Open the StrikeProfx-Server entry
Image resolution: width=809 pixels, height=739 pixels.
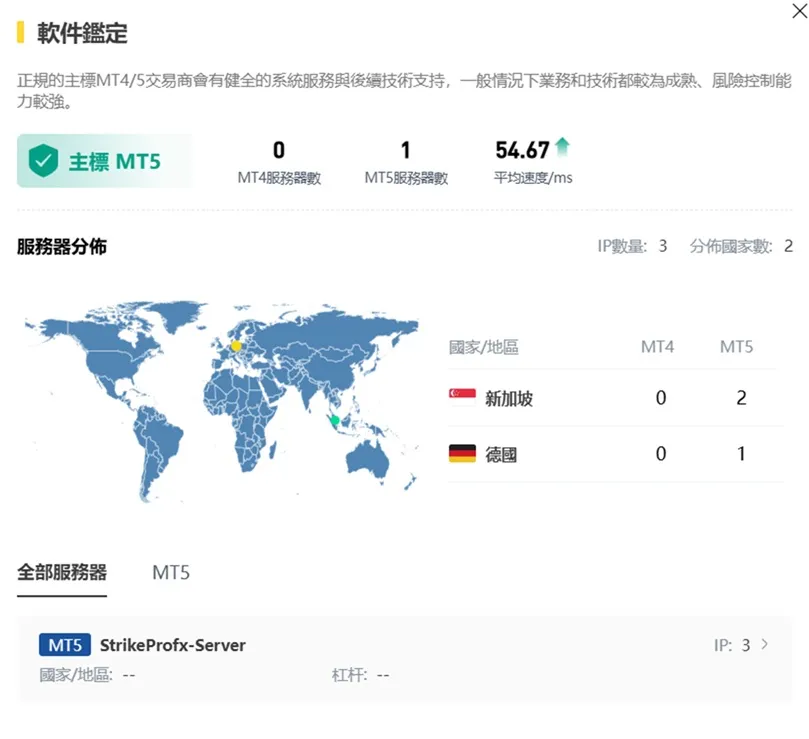click(404, 659)
